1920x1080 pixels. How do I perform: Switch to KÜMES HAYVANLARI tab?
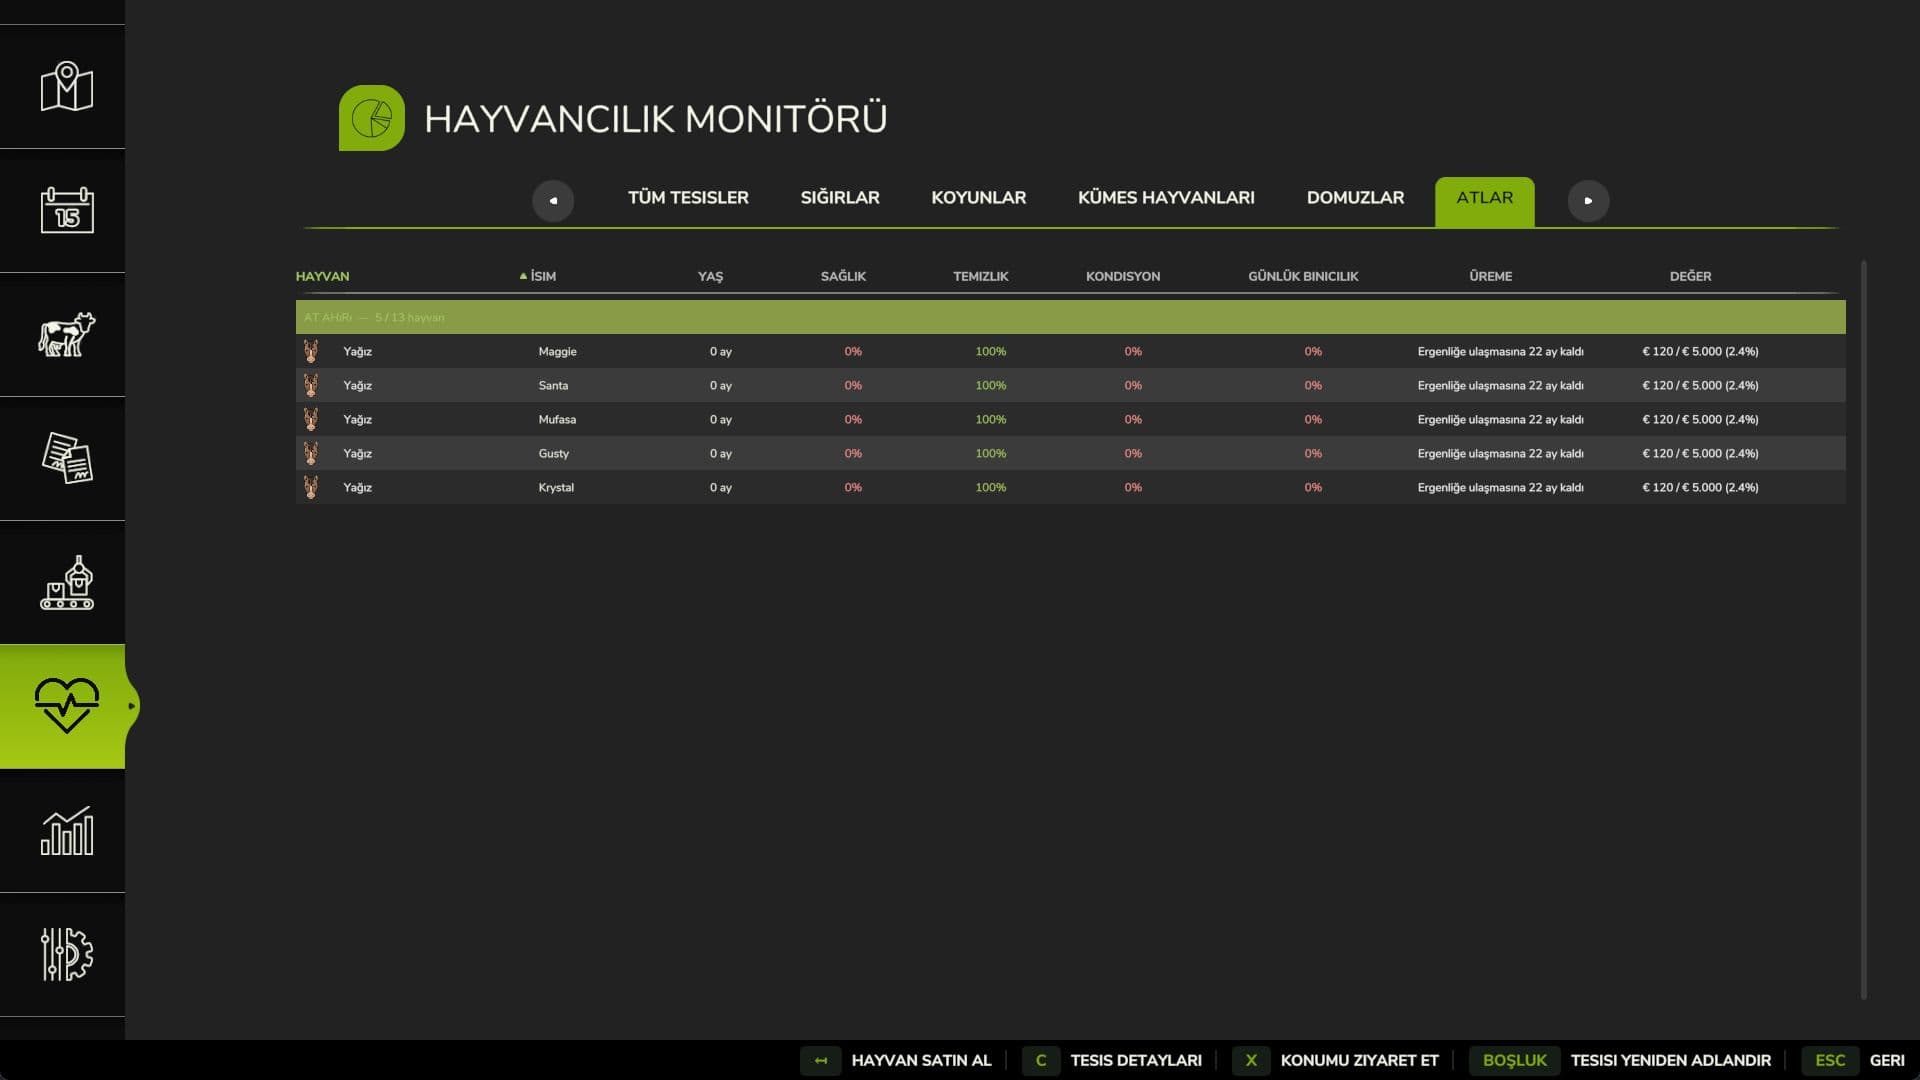(1166, 198)
